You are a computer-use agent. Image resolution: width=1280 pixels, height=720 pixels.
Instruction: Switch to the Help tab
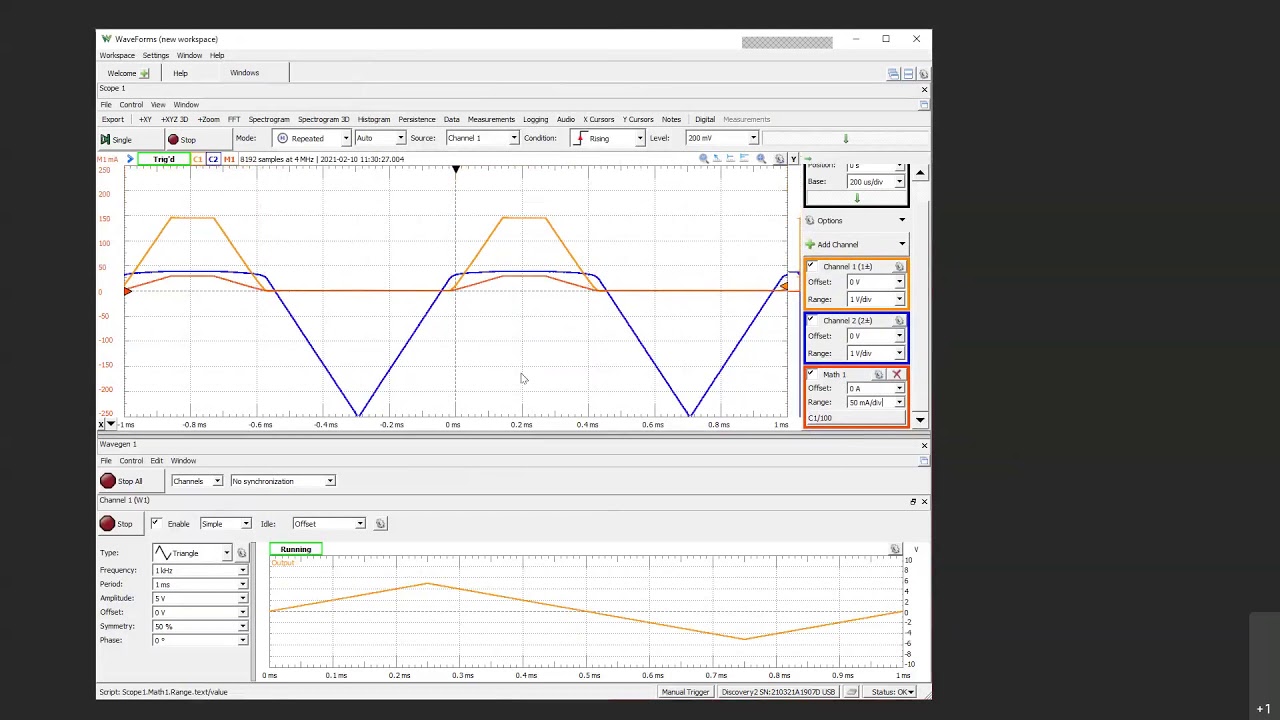[x=180, y=73]
